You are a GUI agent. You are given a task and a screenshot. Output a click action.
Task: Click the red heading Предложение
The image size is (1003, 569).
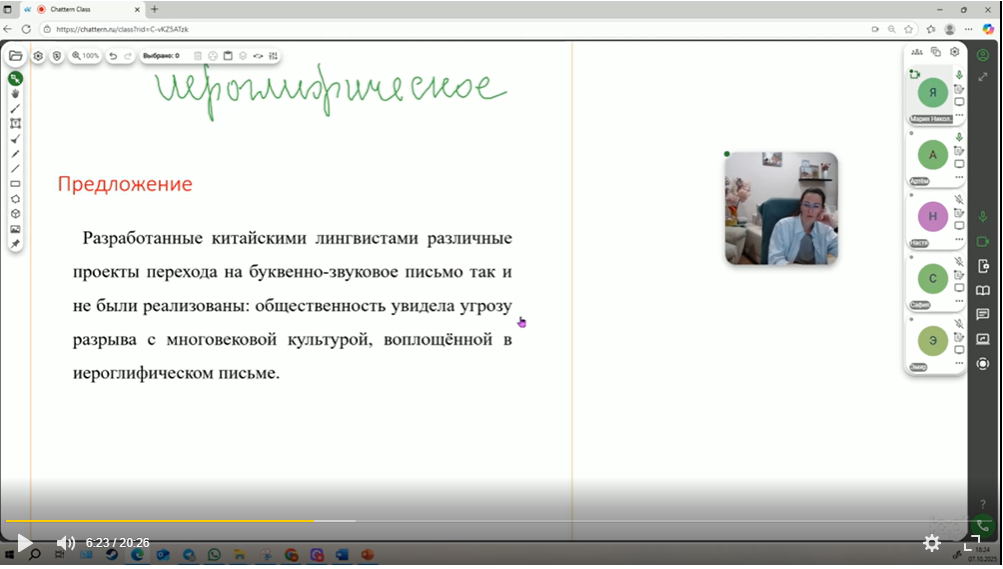pyautogui.click(x=125, y=184)
